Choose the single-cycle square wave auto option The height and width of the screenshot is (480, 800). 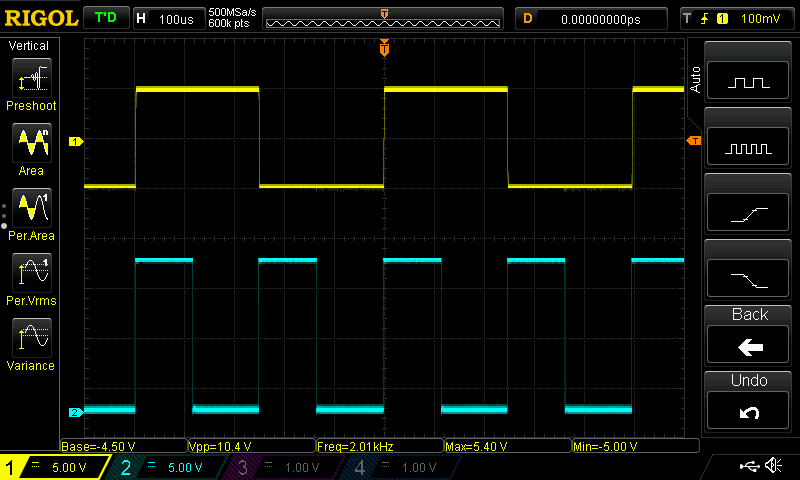coord(748,81)
